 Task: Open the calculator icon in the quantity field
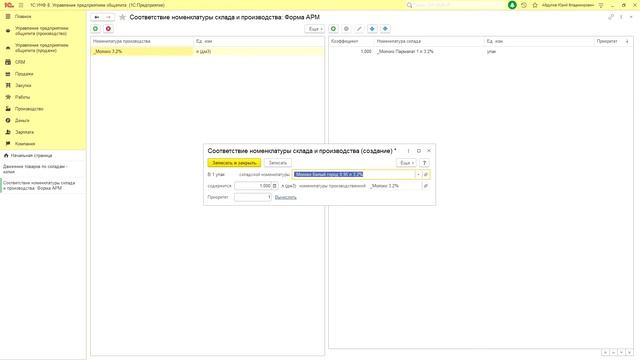(275, 186)
